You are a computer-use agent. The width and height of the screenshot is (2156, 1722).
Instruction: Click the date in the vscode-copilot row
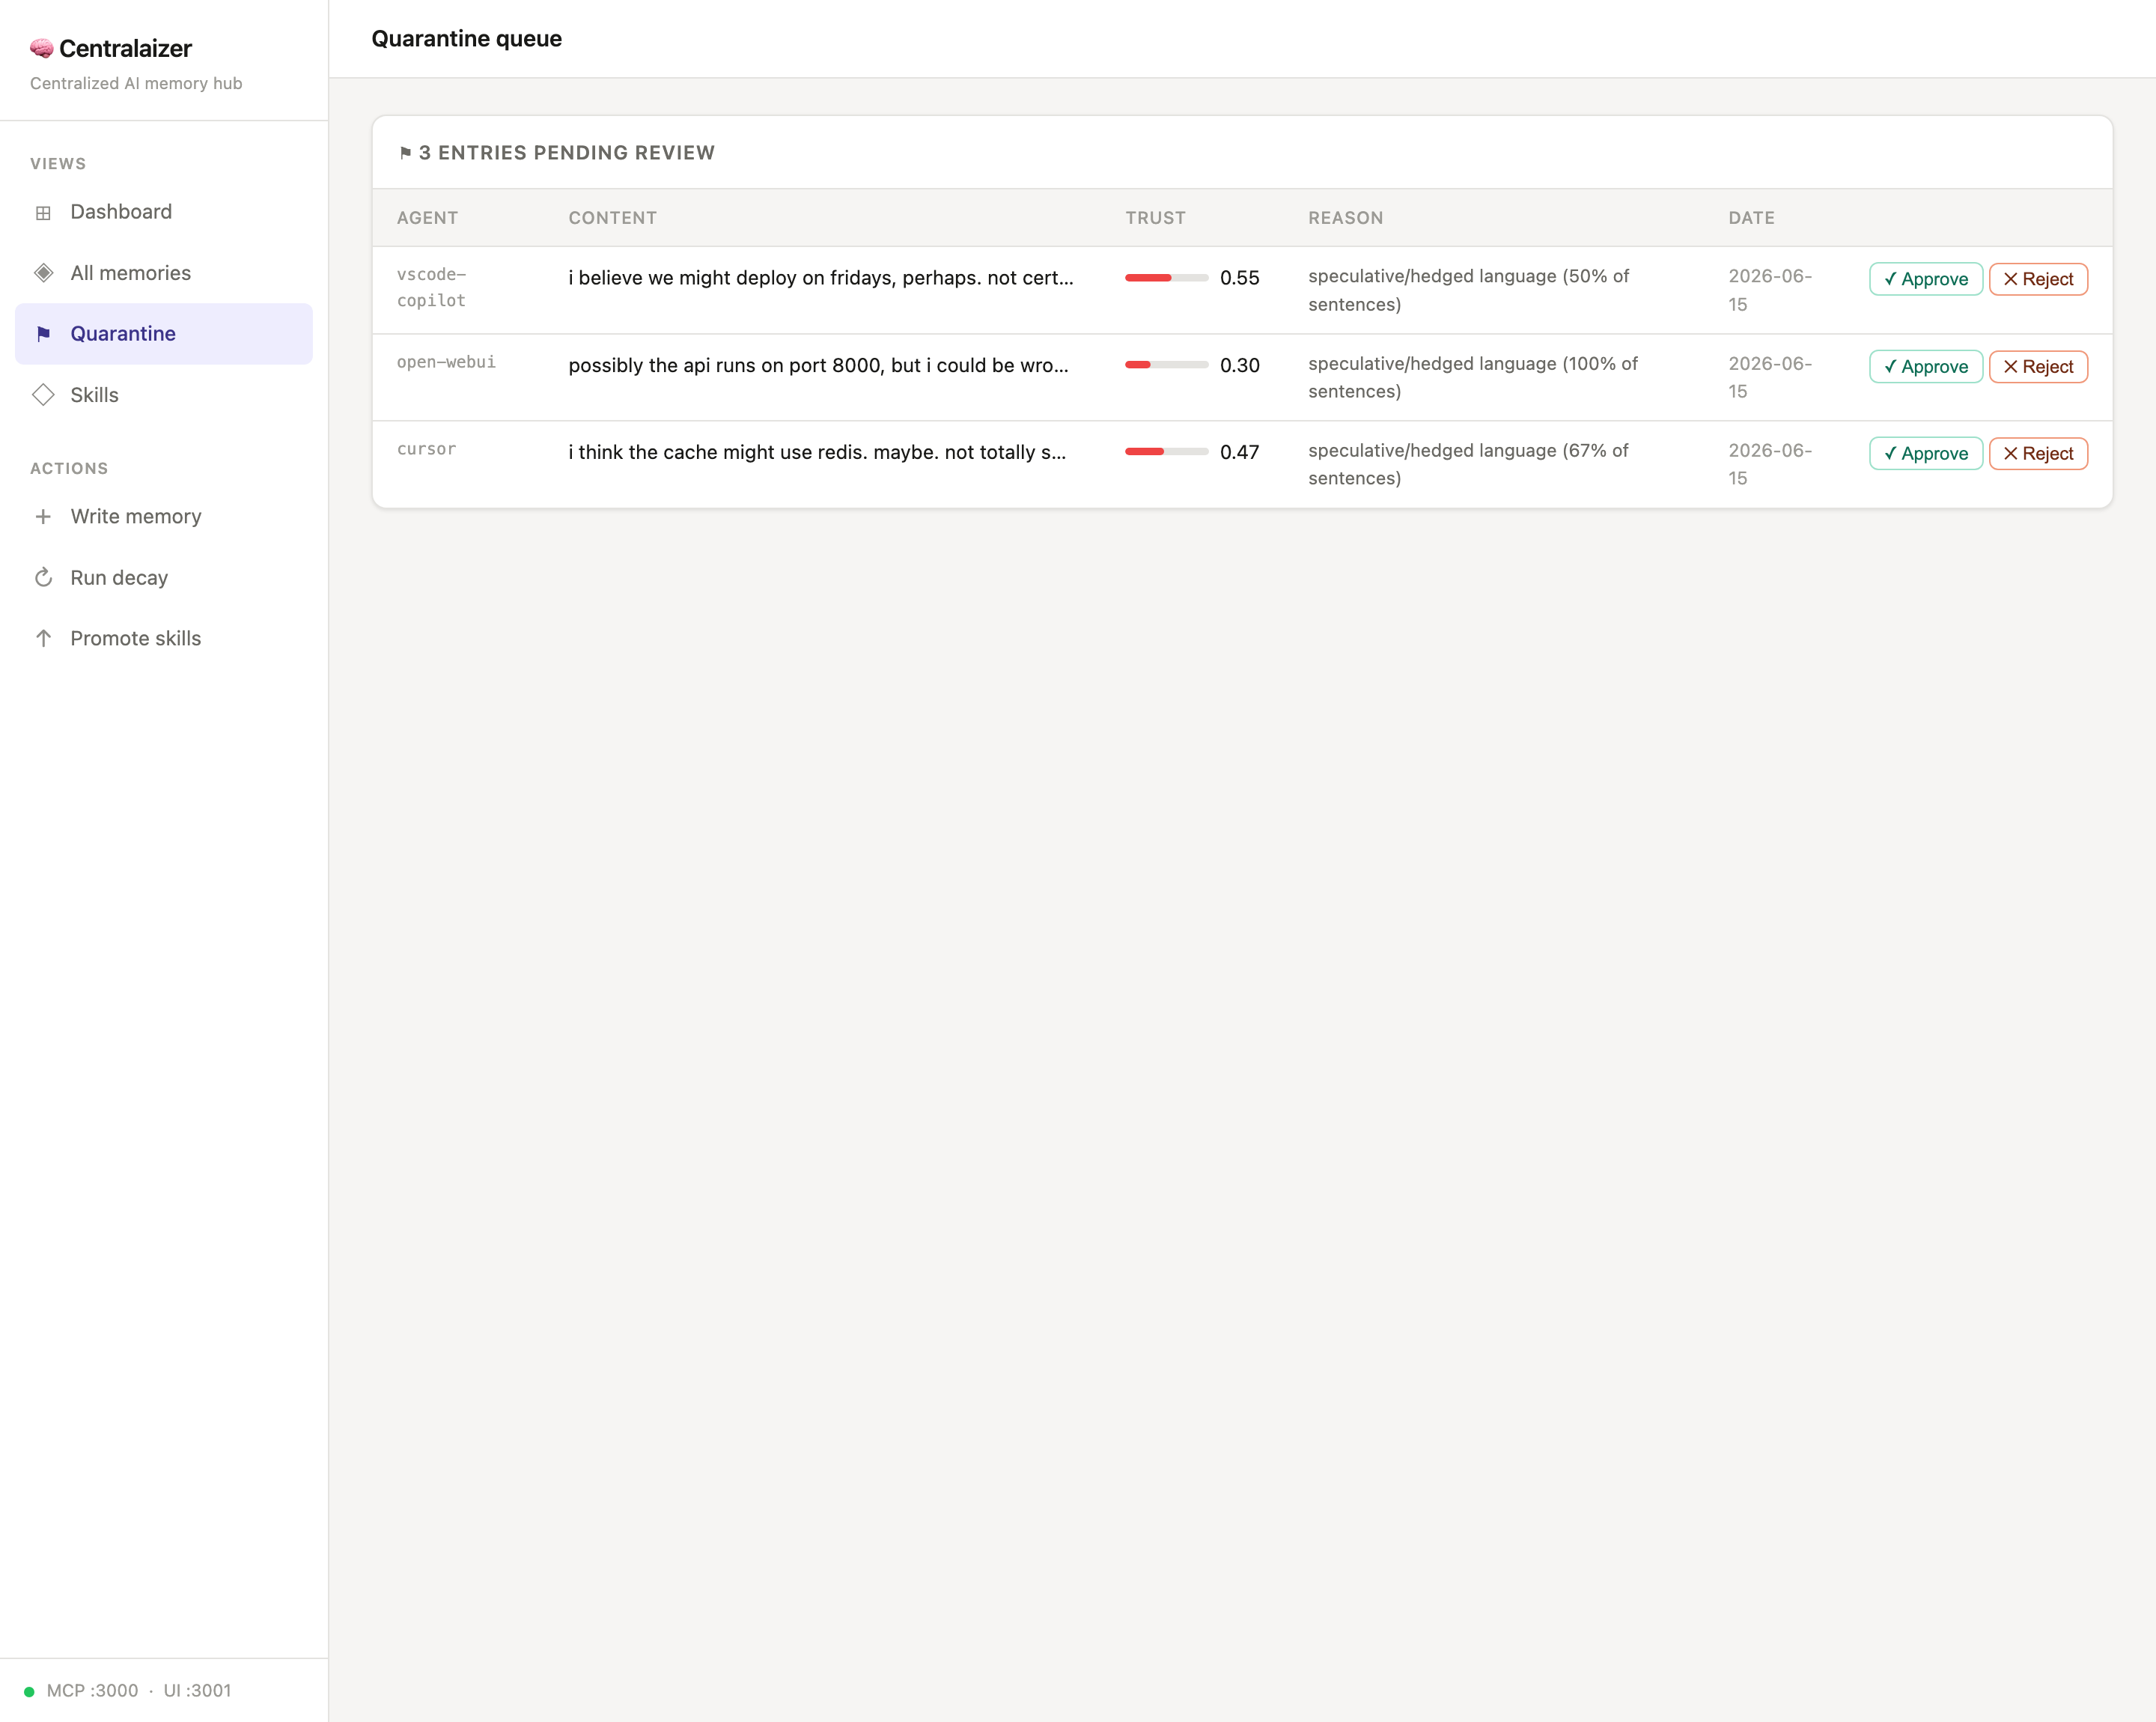click(1770, 290)
